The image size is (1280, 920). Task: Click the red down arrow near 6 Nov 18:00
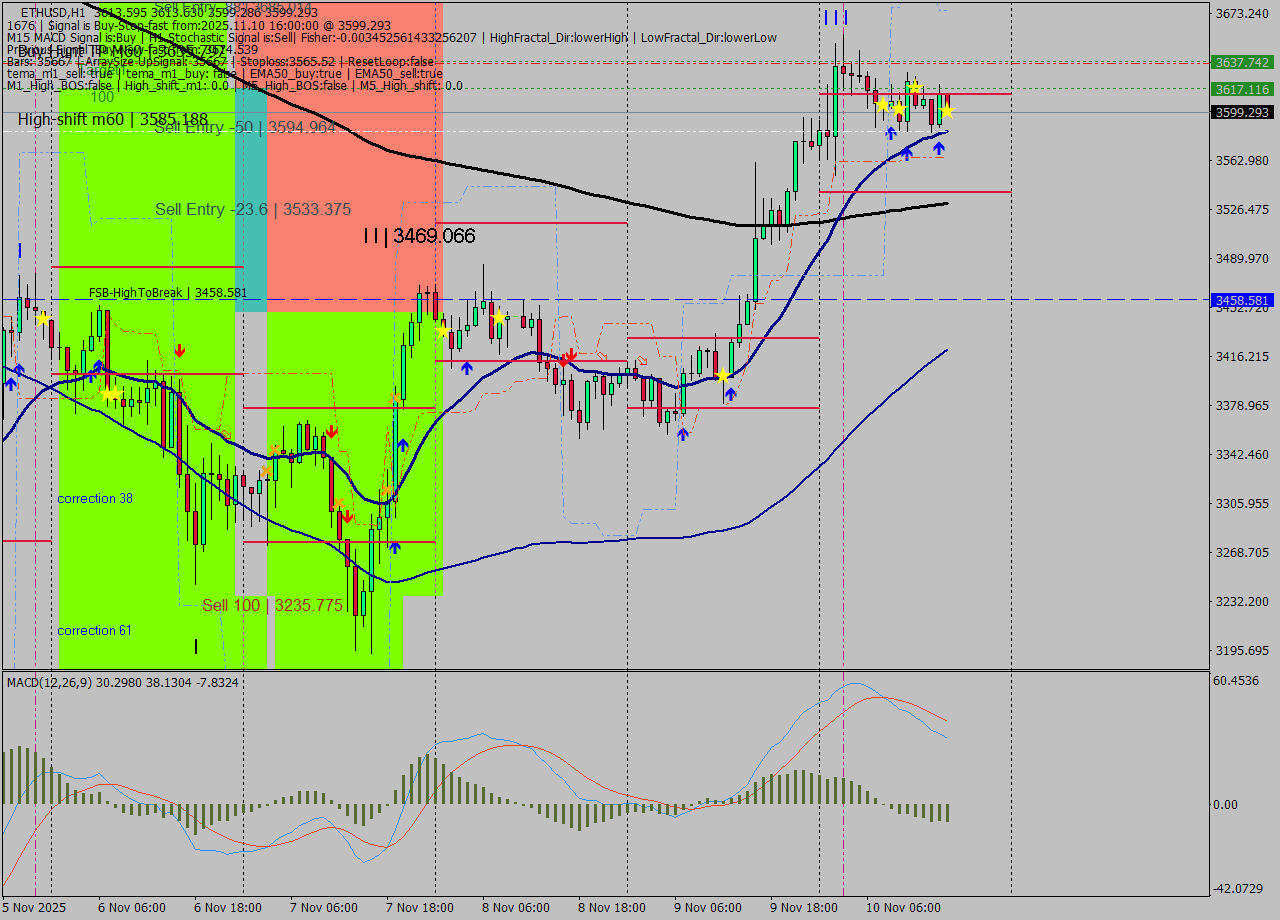click(179, 350)
